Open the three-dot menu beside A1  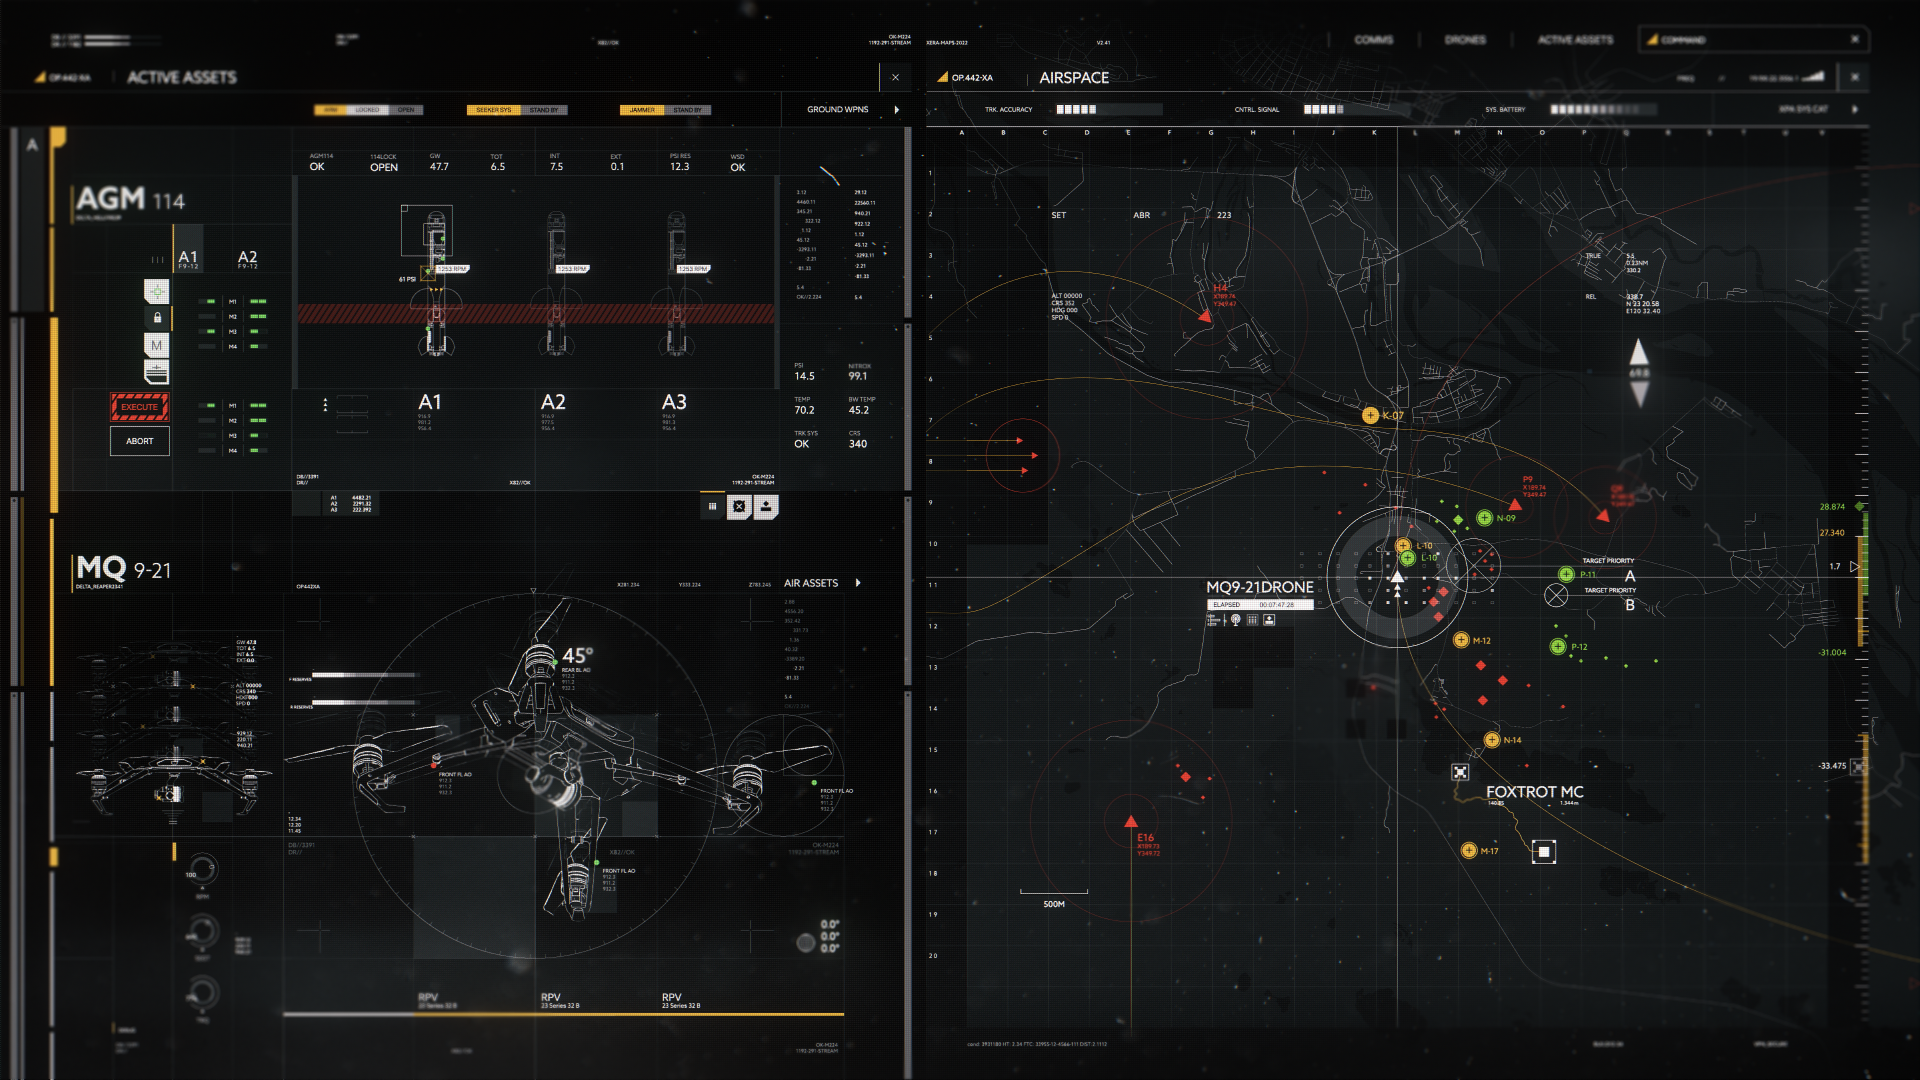tap(325, 405)
